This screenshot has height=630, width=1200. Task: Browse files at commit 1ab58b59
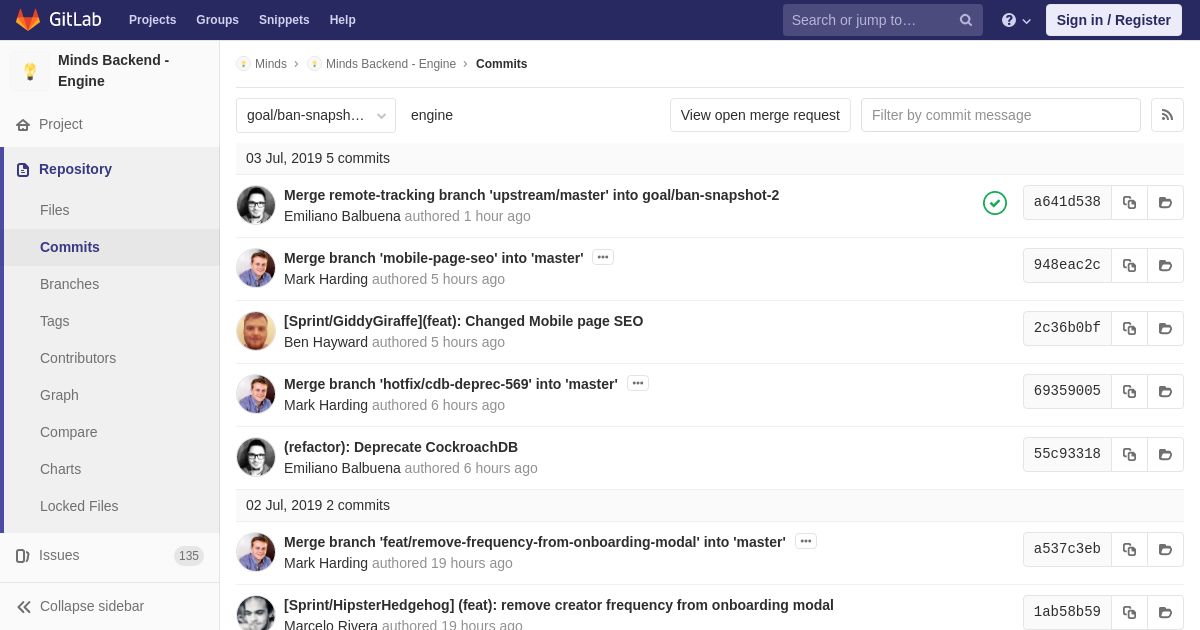click(1165, 612)
